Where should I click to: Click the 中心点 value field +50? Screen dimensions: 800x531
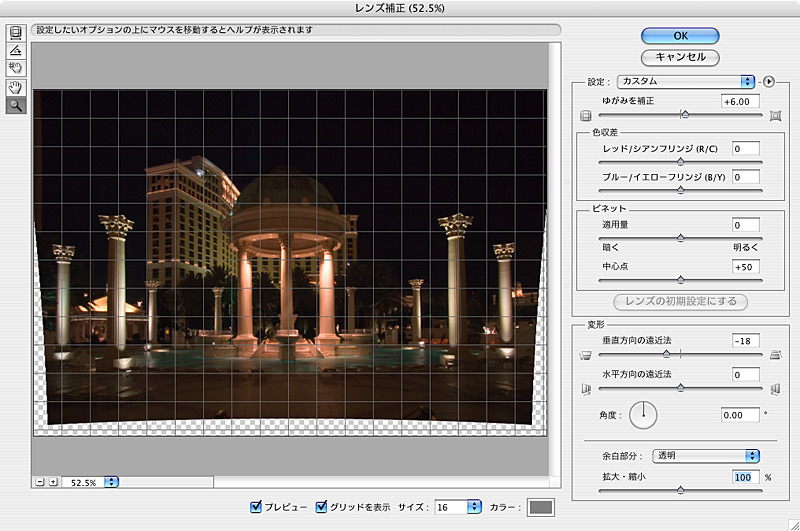click(745, 267)
